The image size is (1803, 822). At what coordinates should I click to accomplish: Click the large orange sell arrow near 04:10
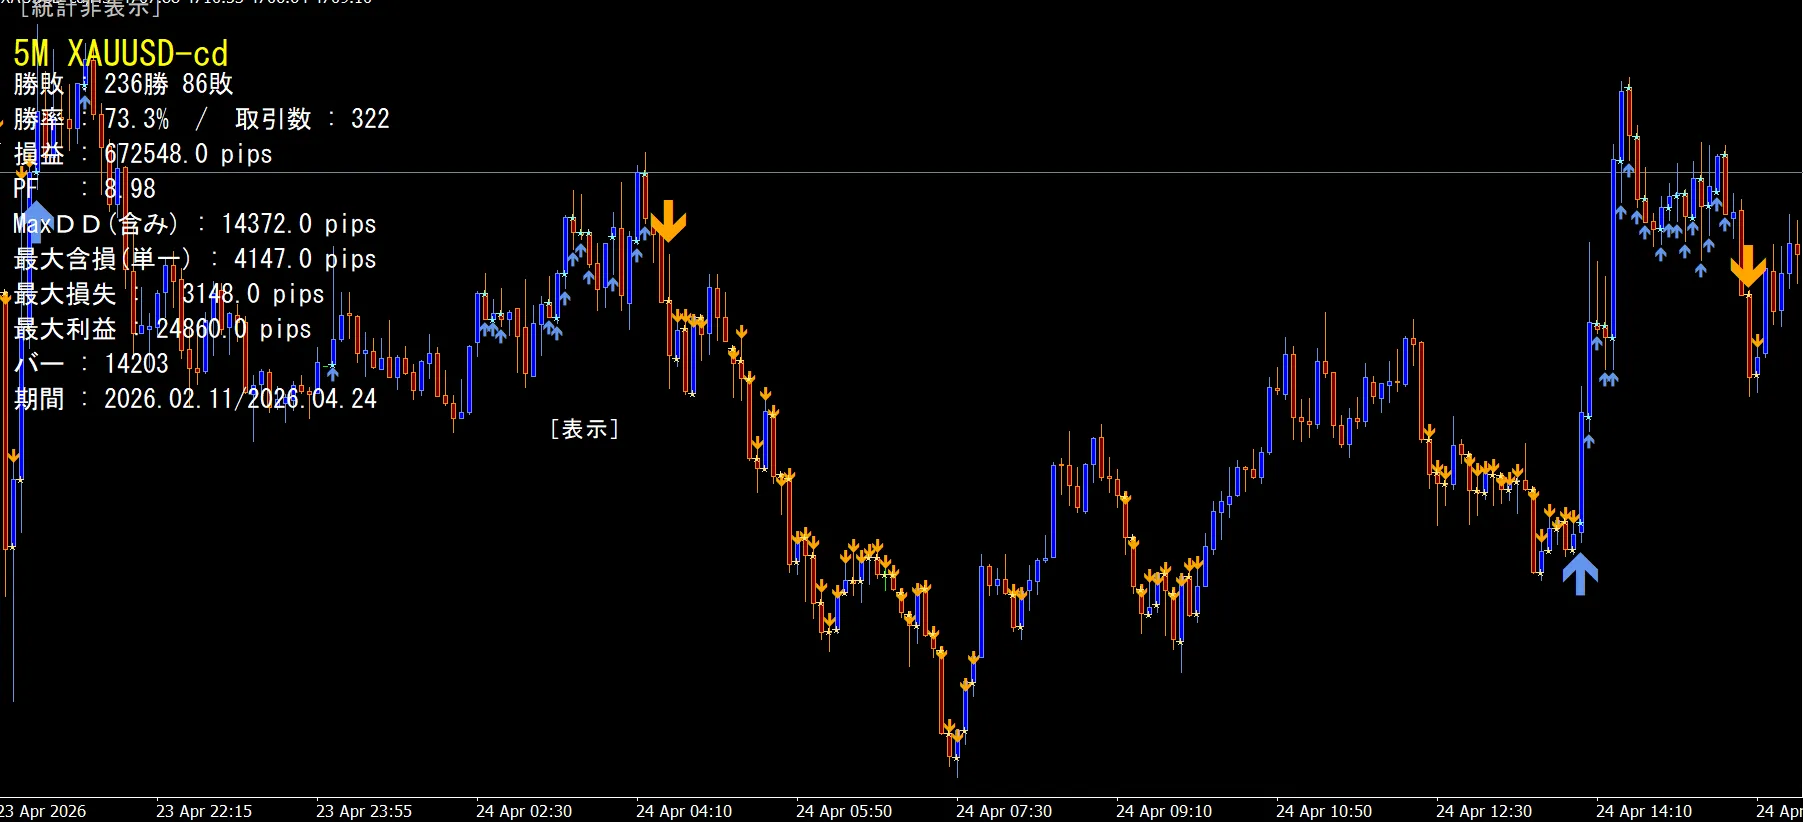668,221
